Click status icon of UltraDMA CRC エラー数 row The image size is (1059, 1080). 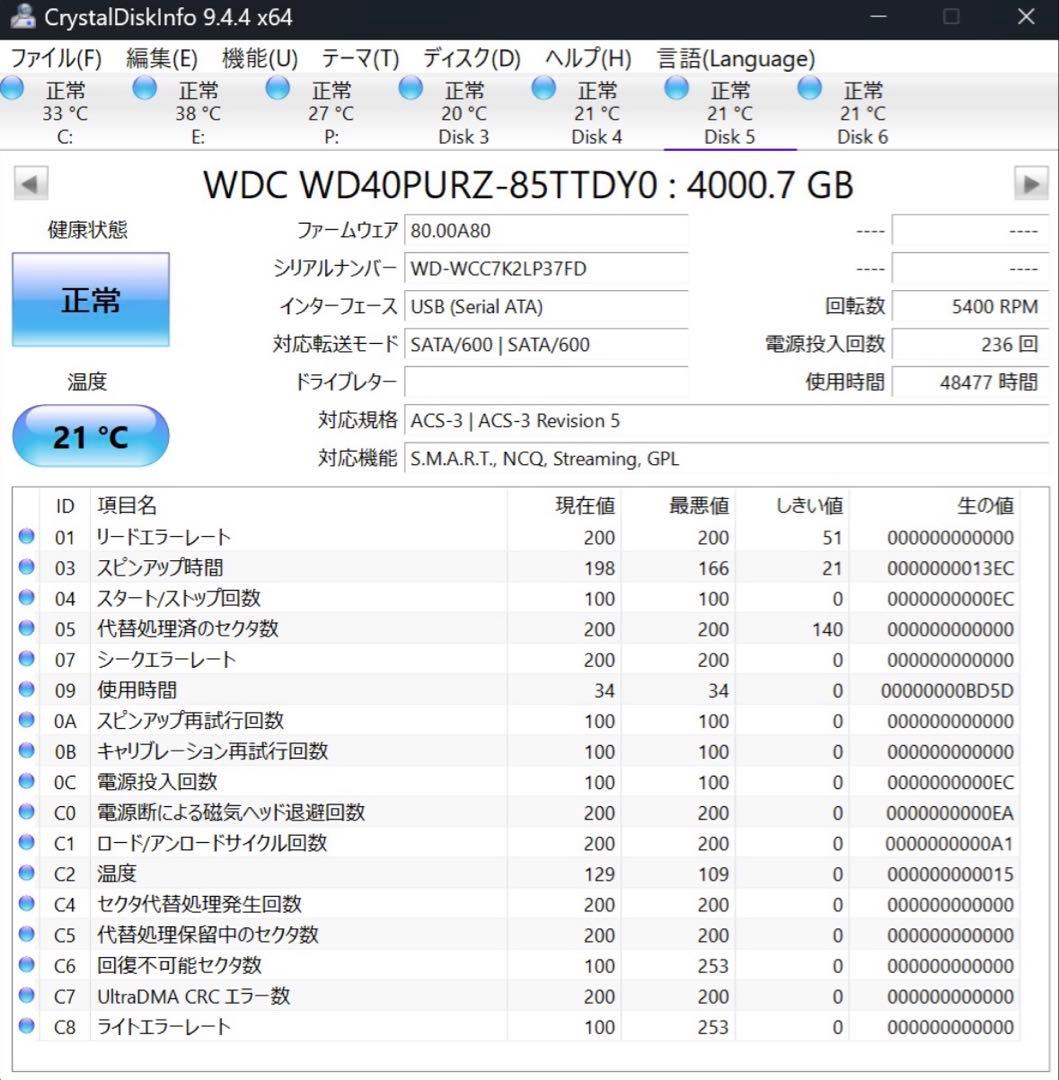tap(26, 995)
